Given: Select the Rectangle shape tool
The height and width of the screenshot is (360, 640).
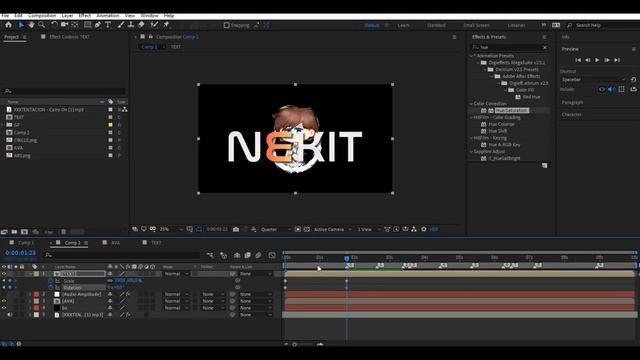Looking at the screenshot, I should click(x=87, y=25).
